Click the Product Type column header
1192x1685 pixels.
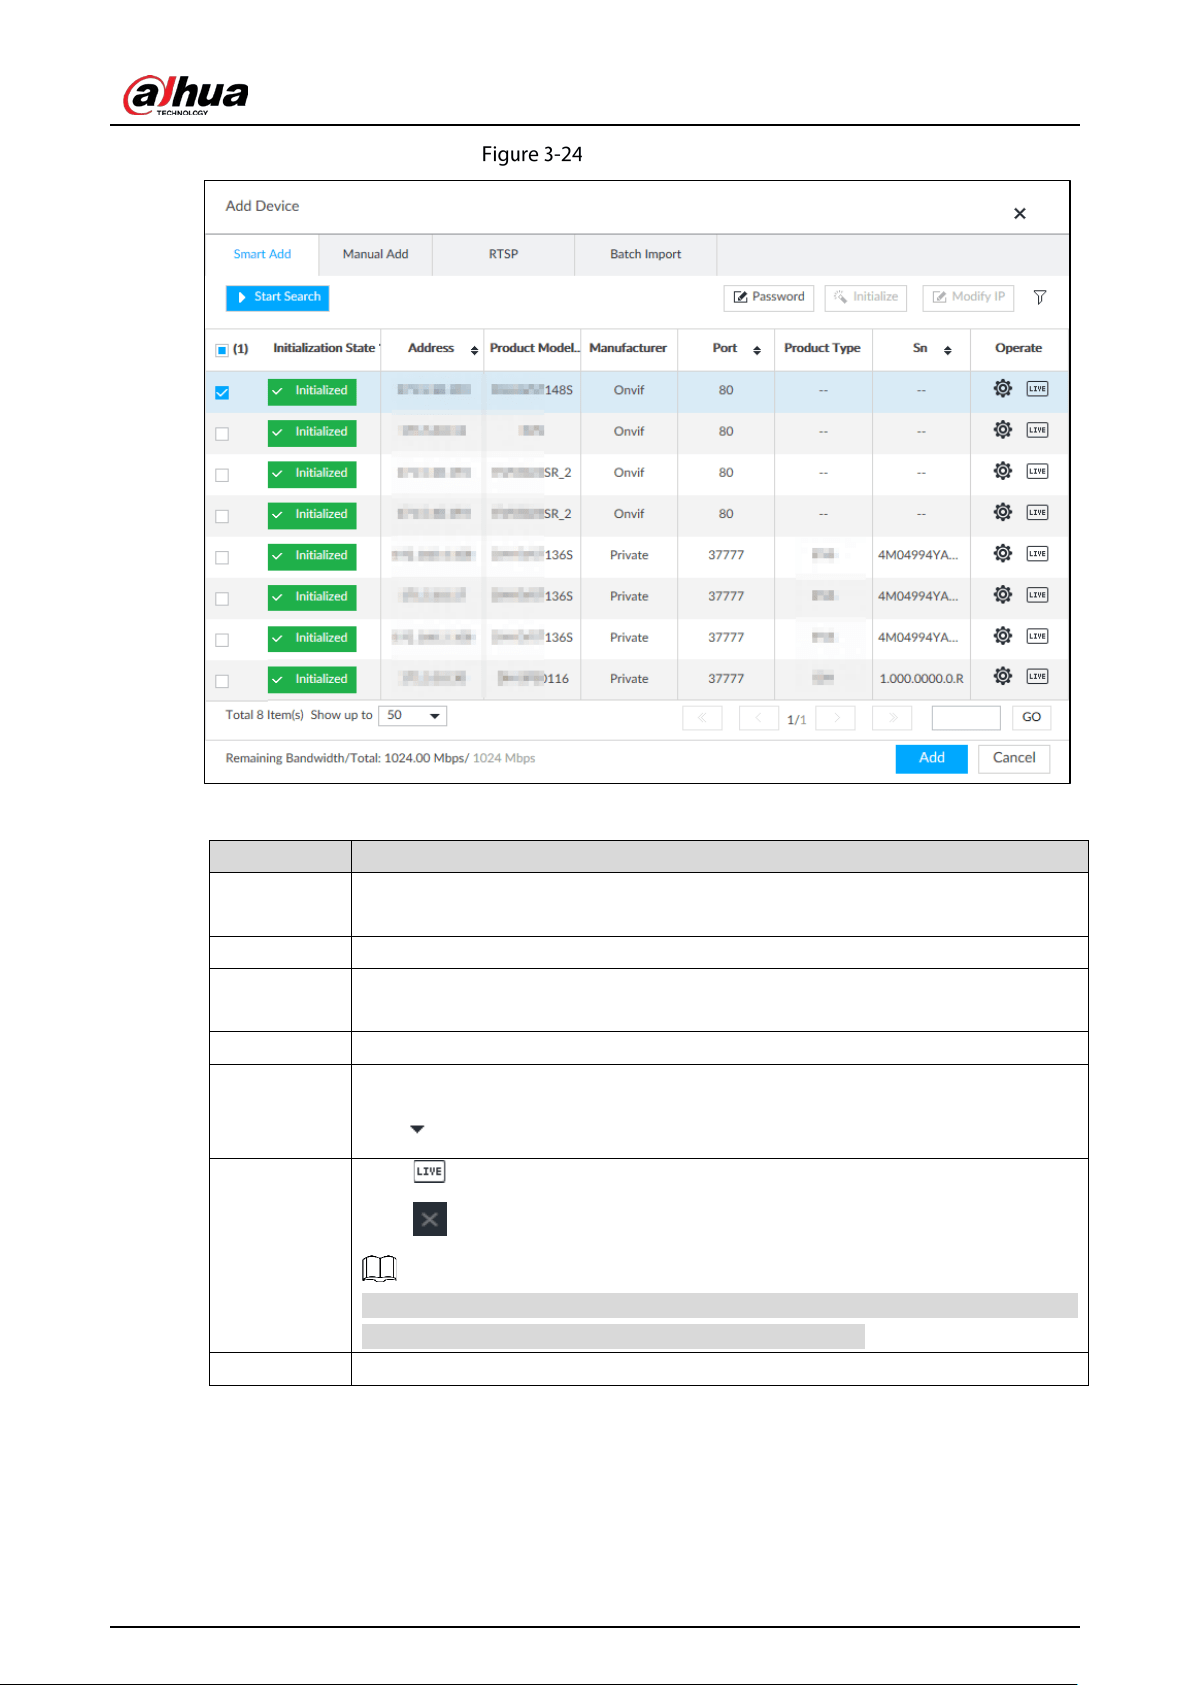point(822,348)
